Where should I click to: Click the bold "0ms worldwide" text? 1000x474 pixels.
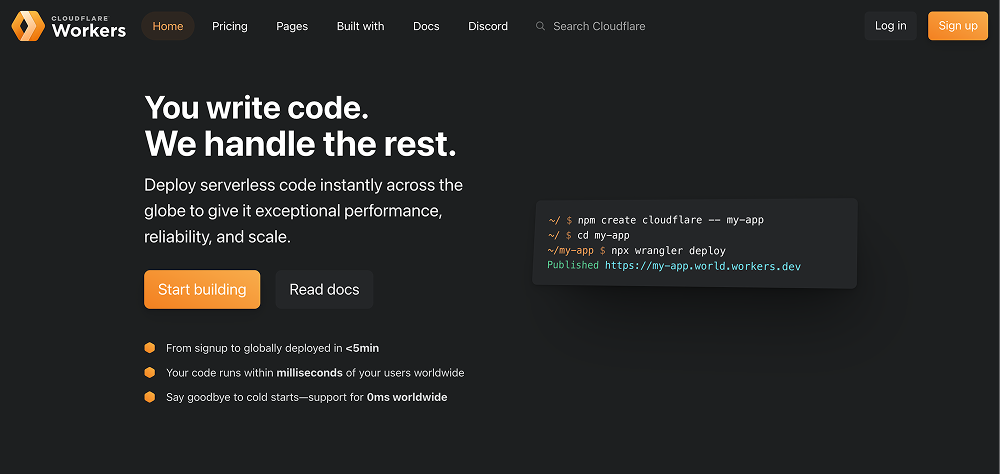pos(407,397)
